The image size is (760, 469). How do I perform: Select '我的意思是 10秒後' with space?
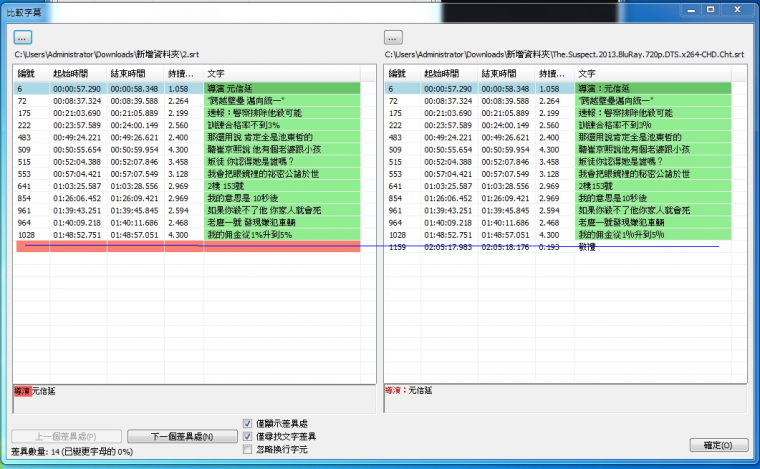click(188, 198)
